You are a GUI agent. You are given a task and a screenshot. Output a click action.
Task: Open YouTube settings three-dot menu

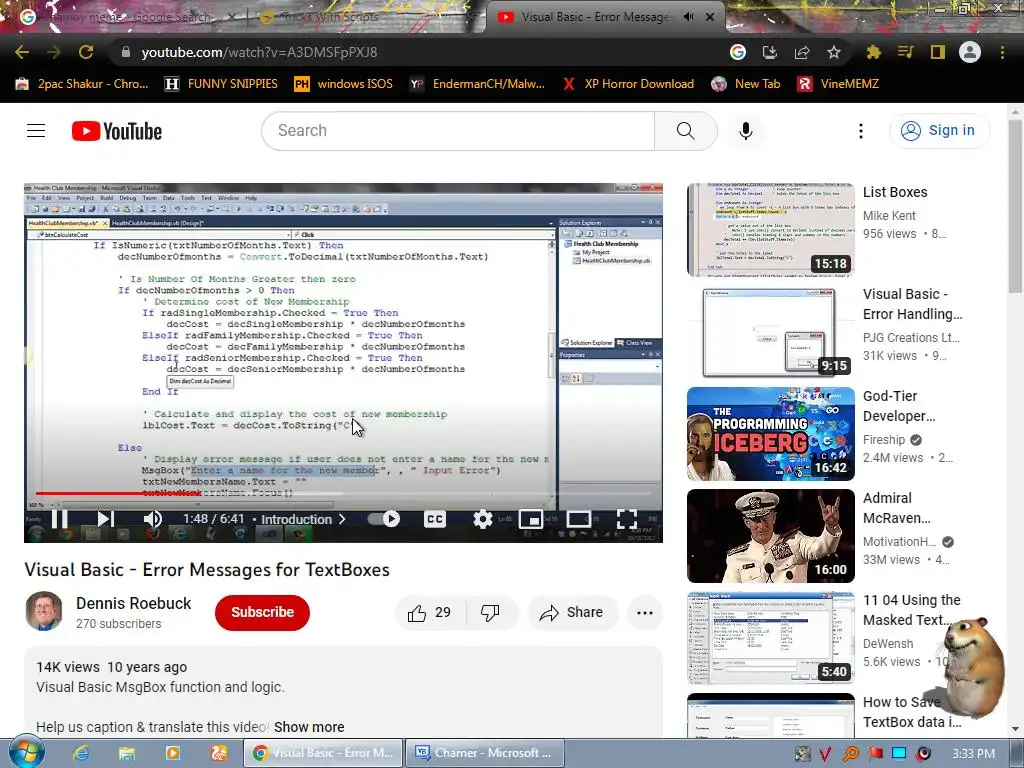[861, 131]
